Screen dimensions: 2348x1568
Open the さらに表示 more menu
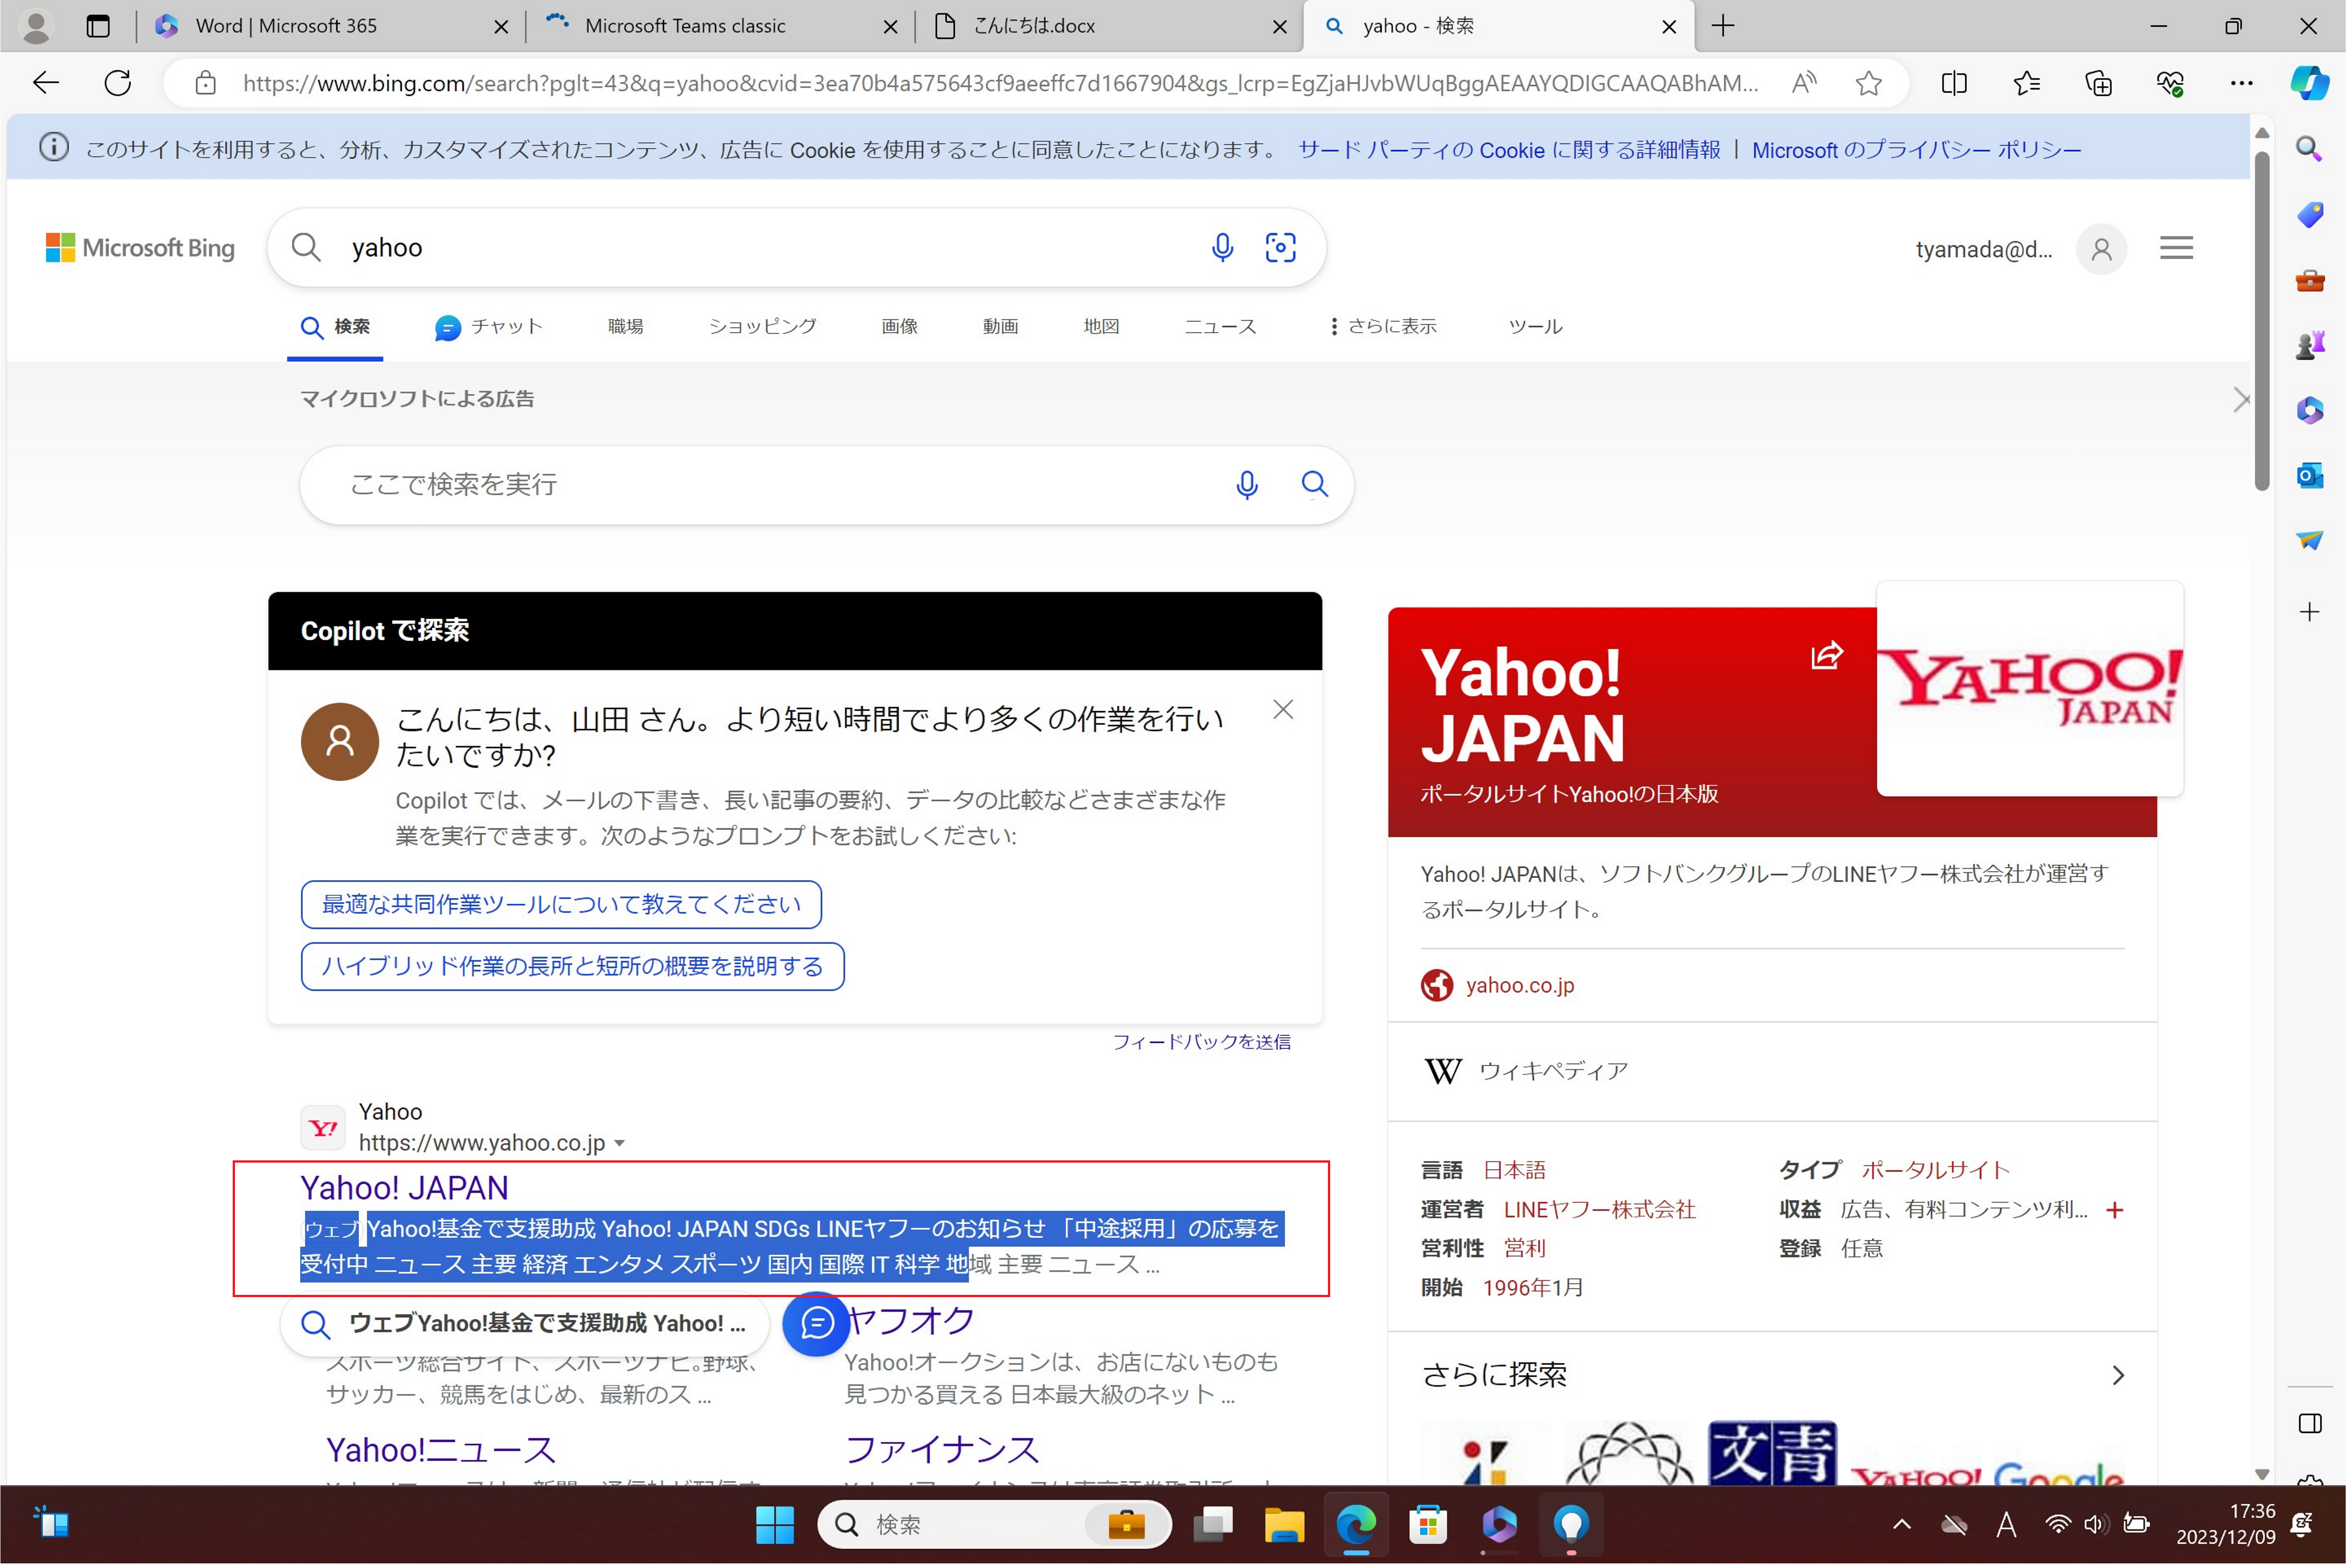tap(1384, 327)
